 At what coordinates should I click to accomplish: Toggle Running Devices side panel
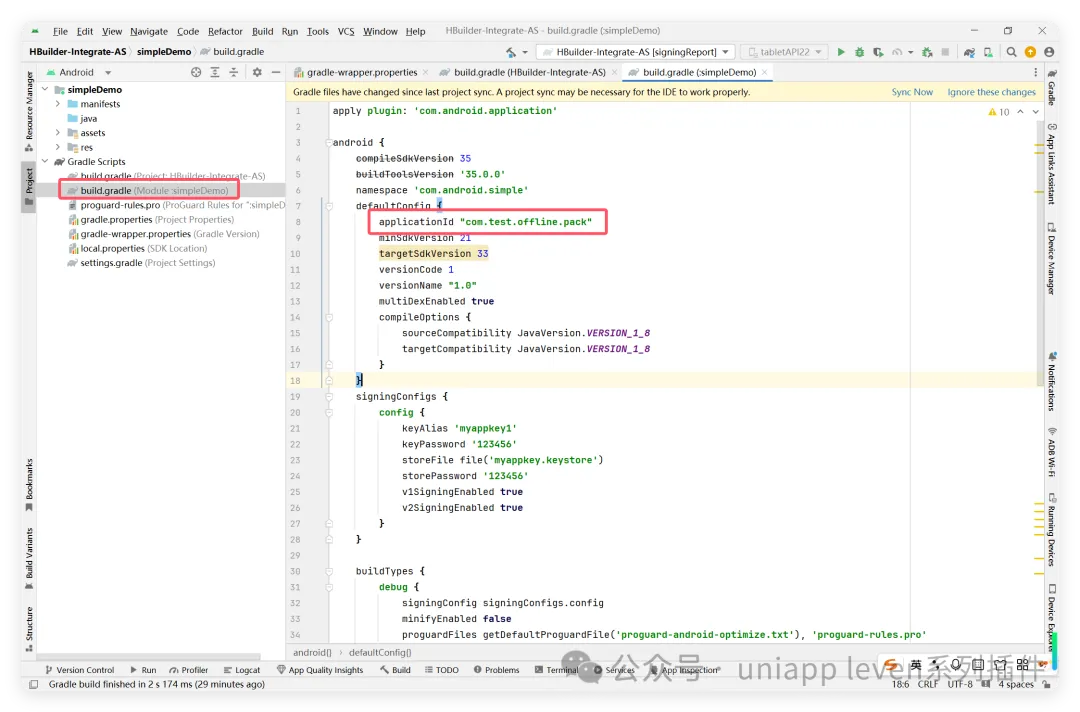point(1052,530)
